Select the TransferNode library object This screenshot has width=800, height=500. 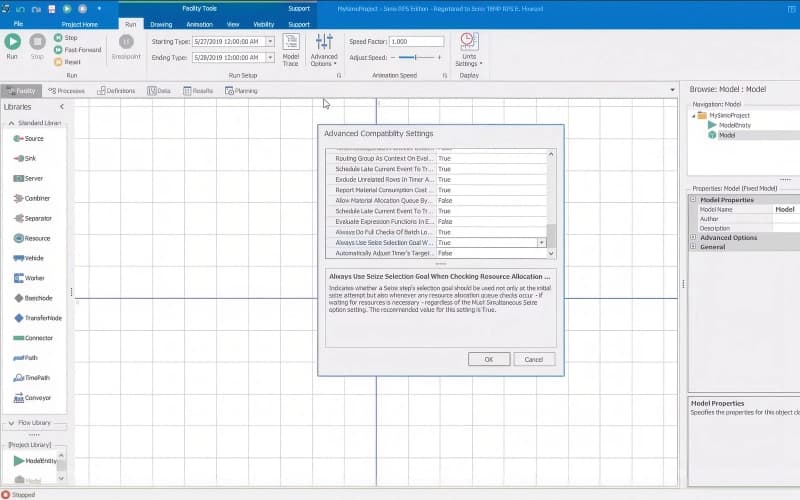38,318
